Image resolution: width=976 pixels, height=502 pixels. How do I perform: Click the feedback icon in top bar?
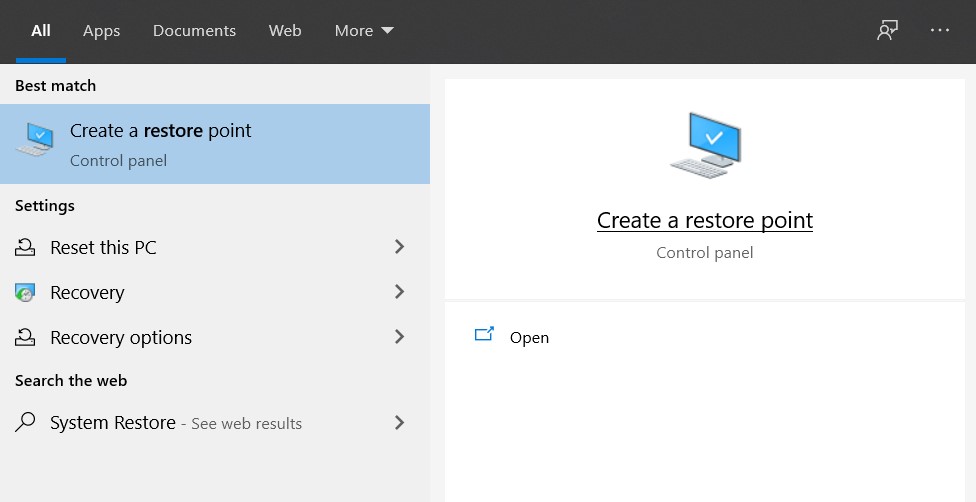(x=887, y=31)
